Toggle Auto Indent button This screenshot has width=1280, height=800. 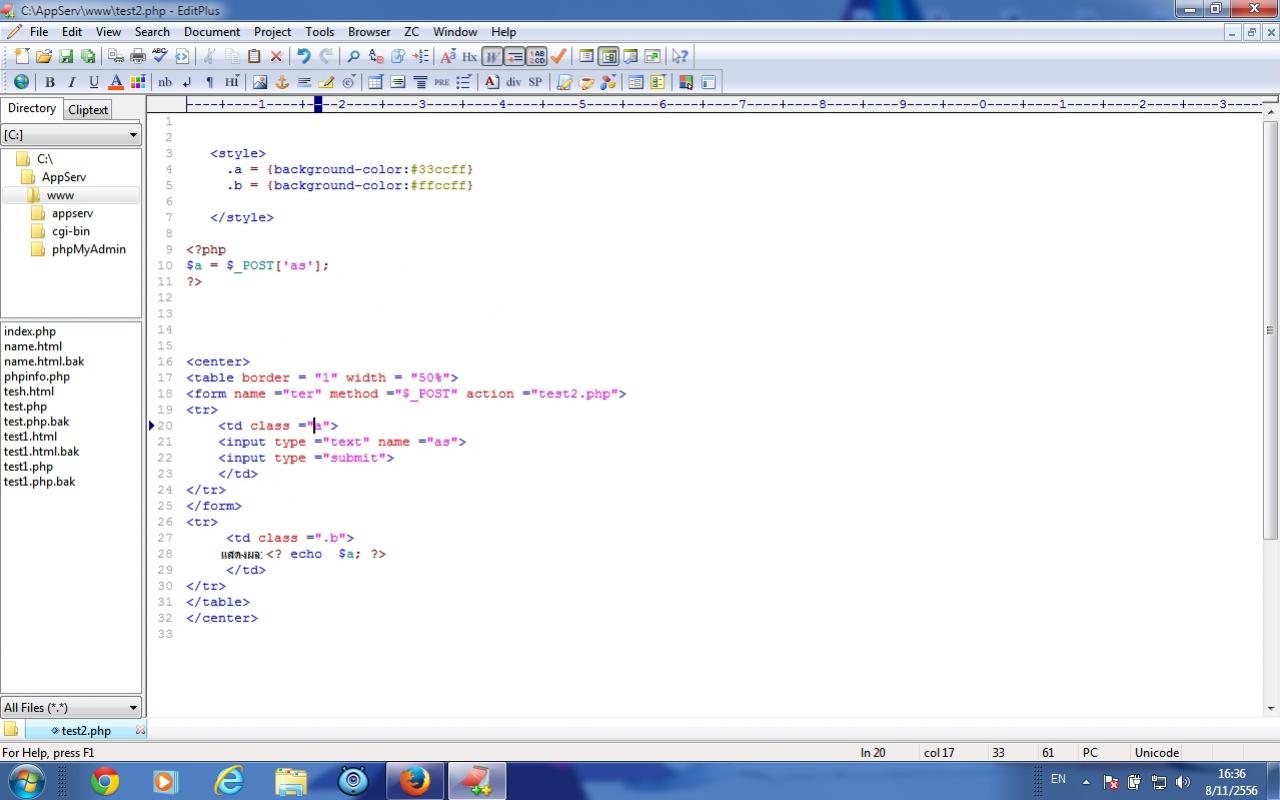tap(515, 56)
